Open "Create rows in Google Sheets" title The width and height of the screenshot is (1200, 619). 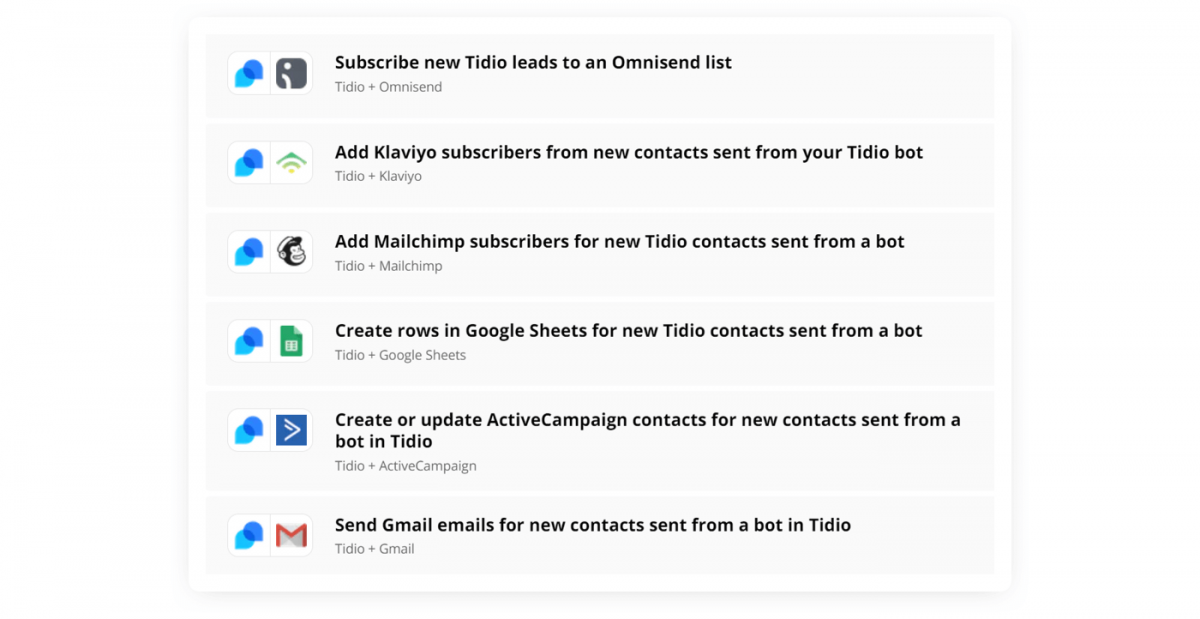(628, 331)
